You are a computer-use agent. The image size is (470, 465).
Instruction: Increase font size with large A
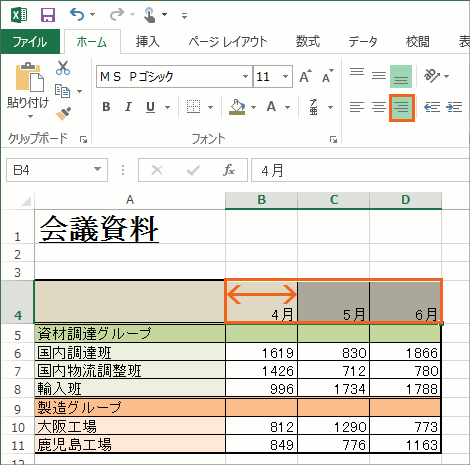(305, 76)
